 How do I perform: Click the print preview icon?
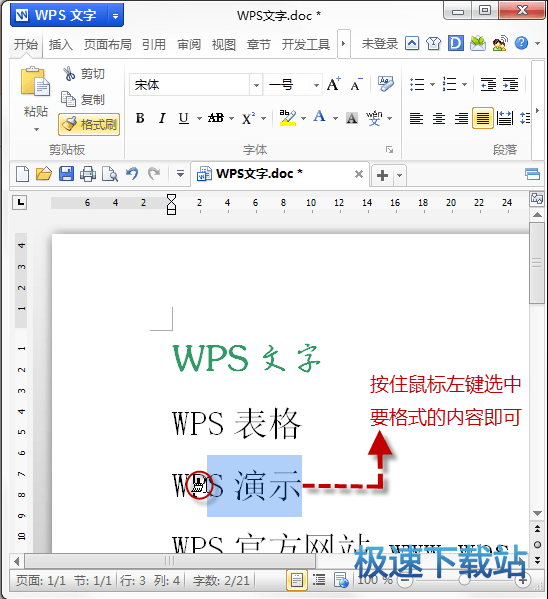110,174
